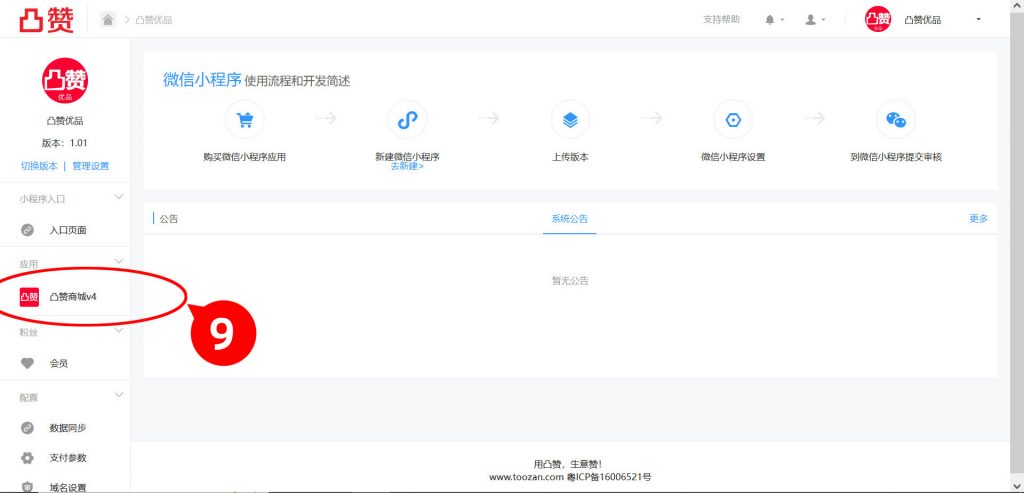
Task: Click 微信小程序设置 hexagon step icon
Action: coord(733,119)
